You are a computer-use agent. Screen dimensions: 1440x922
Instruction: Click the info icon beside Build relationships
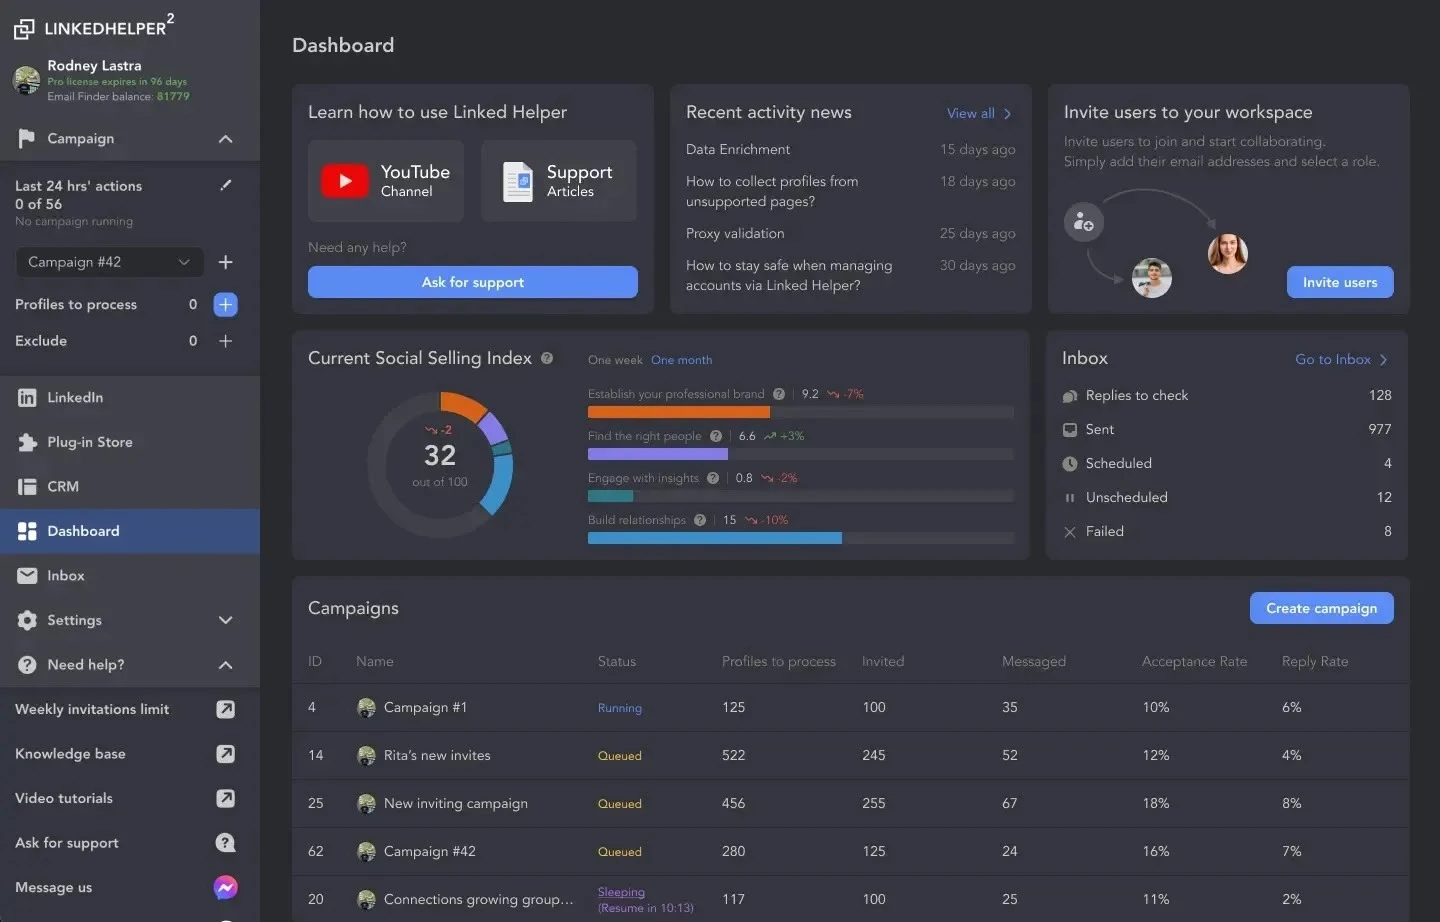point(700,520)
